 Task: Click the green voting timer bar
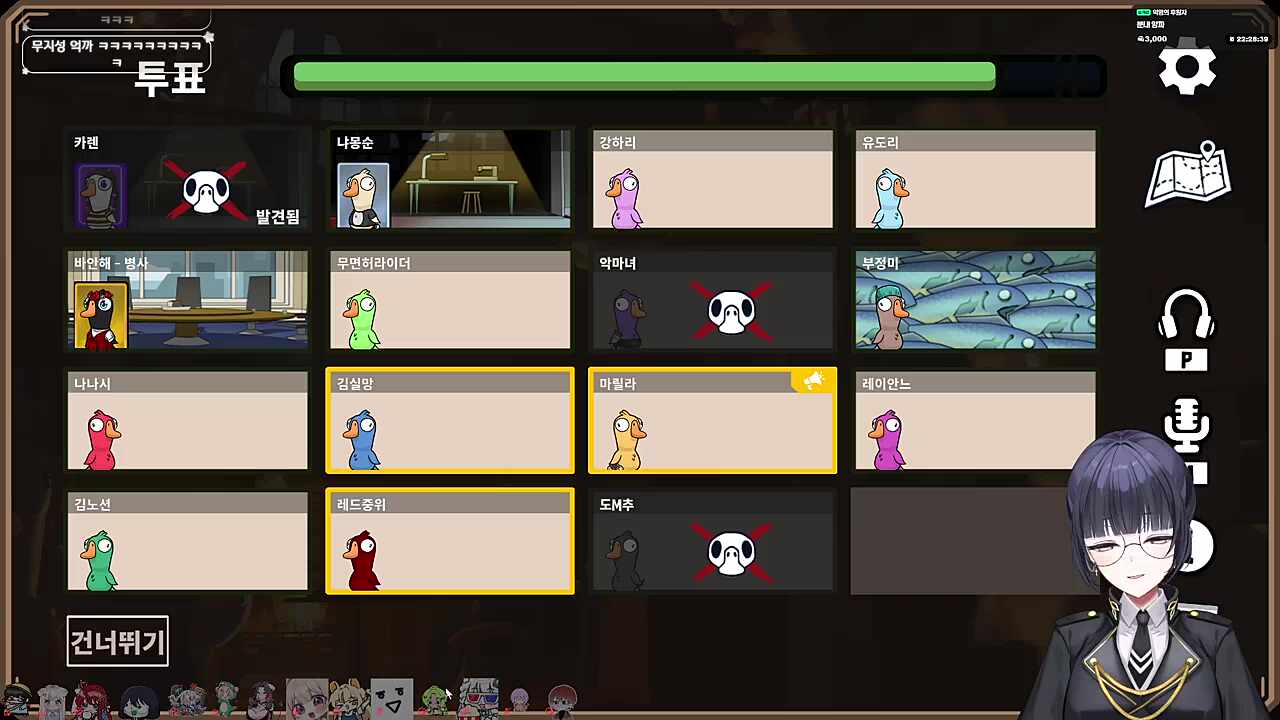click(x=644, y=76)
